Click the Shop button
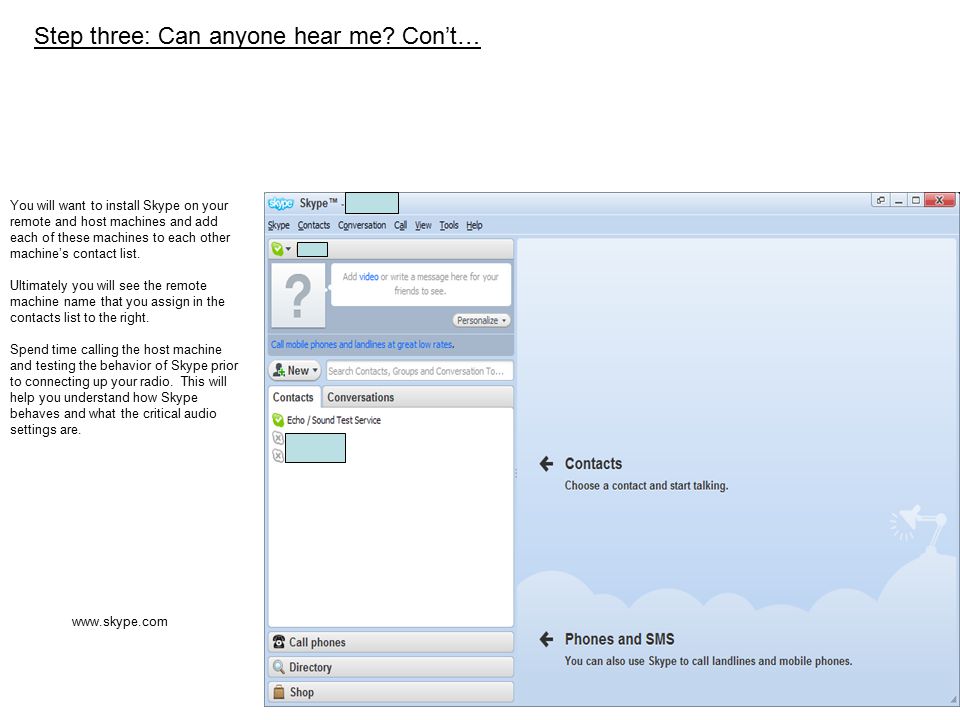Image resolution: width=960 pixels, height=720 pixels. [391, 692]
